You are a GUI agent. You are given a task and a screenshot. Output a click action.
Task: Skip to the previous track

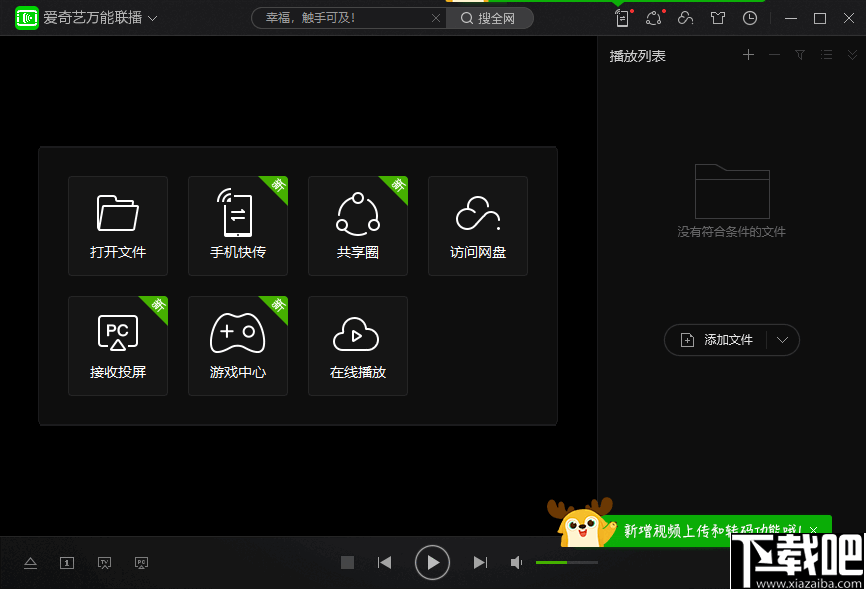384,562
